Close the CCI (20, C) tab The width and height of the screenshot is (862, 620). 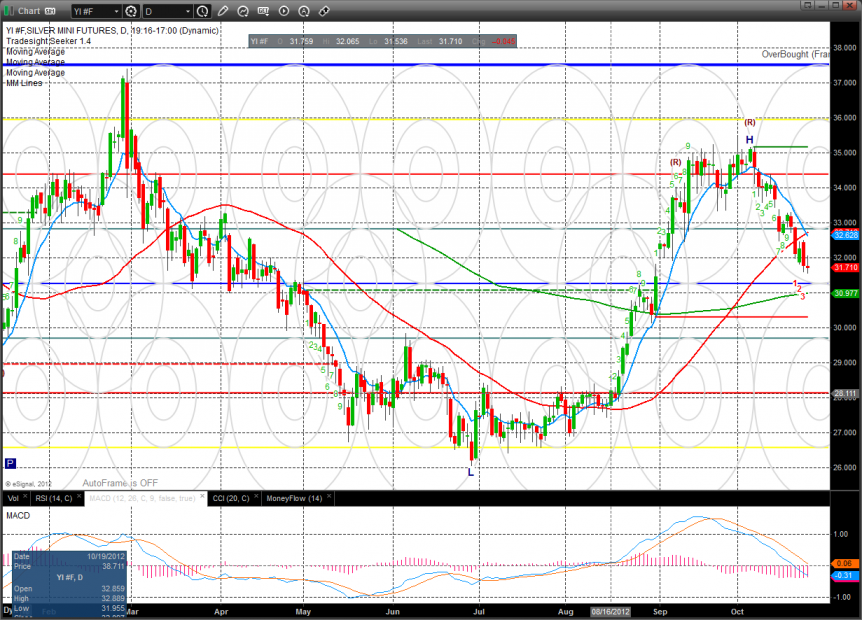tap(256, 496)
